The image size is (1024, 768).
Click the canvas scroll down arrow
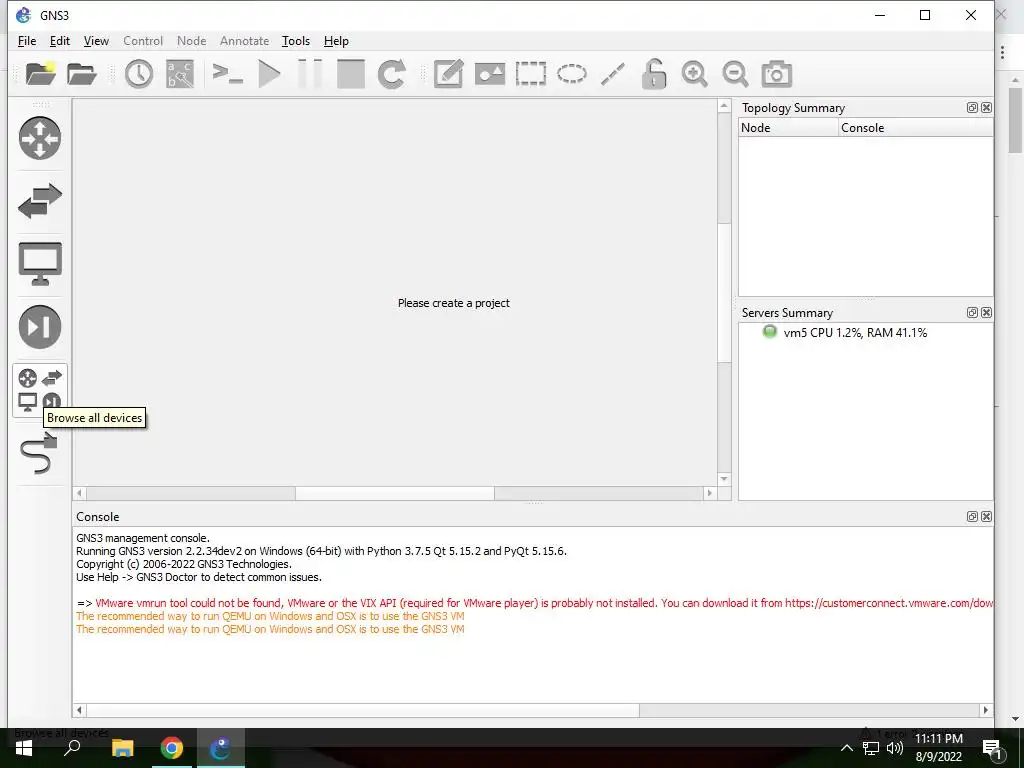coord(724,479)
